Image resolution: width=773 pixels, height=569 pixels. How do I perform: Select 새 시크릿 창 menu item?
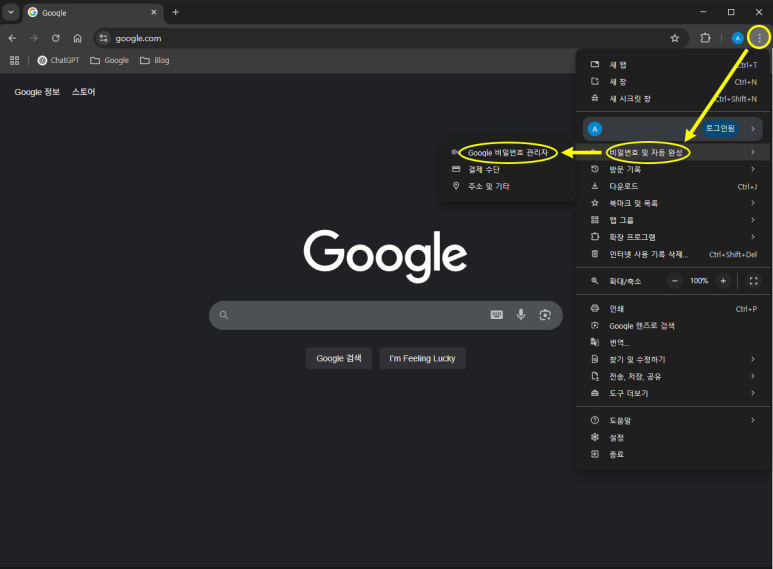coord(672,99)
